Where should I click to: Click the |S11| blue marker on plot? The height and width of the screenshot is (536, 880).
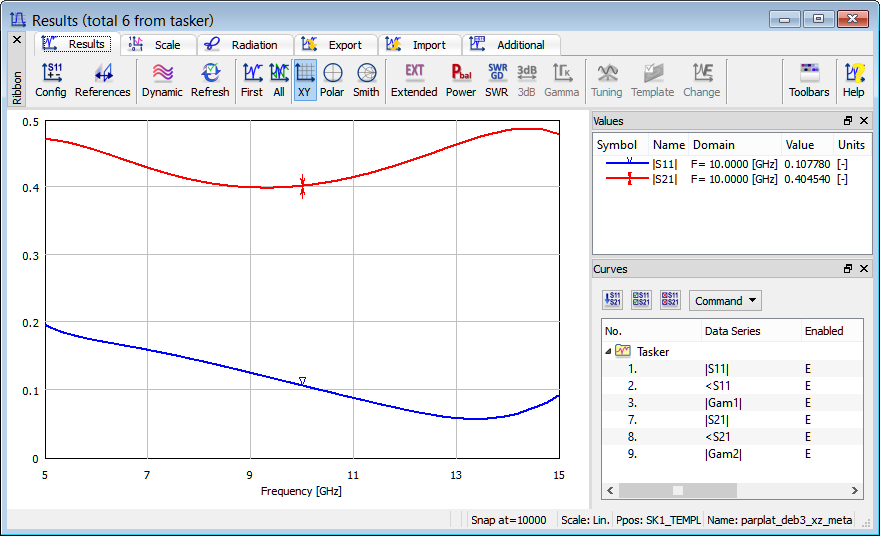[x=302, y=381]
